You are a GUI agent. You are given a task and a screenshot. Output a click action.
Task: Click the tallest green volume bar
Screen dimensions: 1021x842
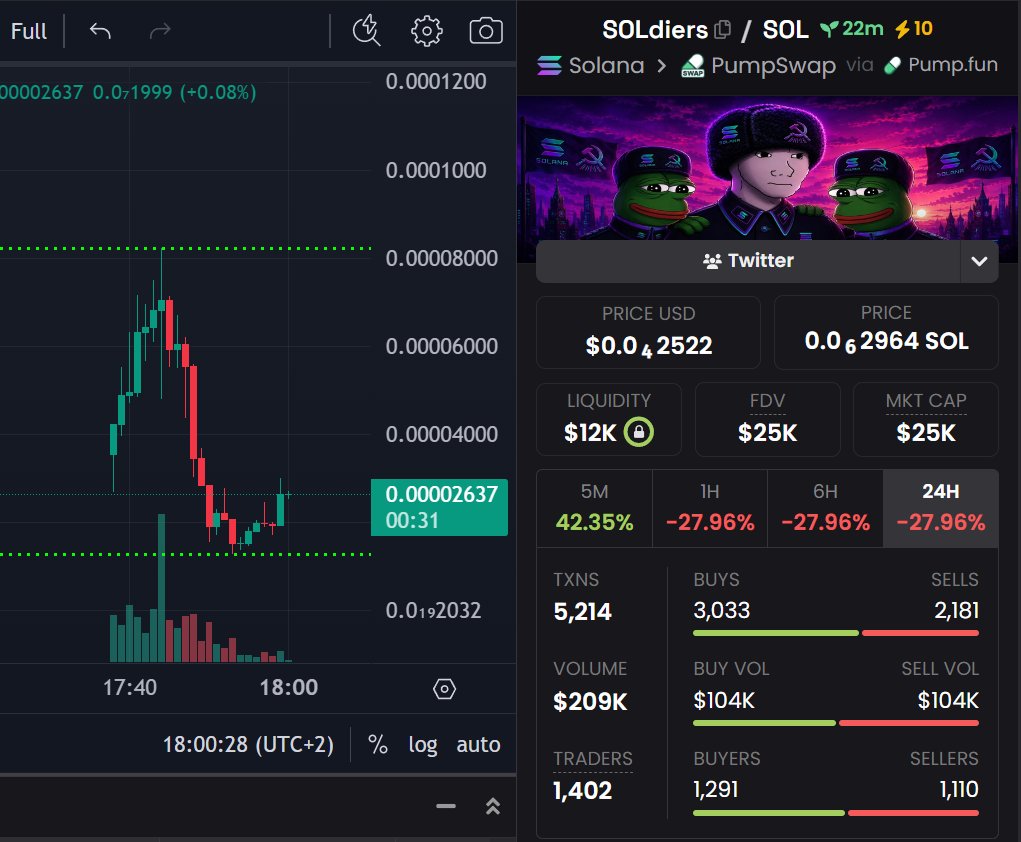[161, 587]
